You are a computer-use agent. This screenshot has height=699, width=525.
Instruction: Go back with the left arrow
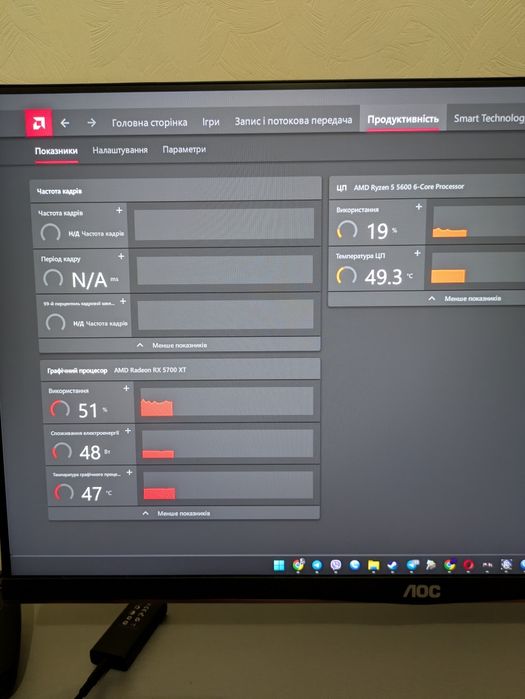[x=65, y=123]
